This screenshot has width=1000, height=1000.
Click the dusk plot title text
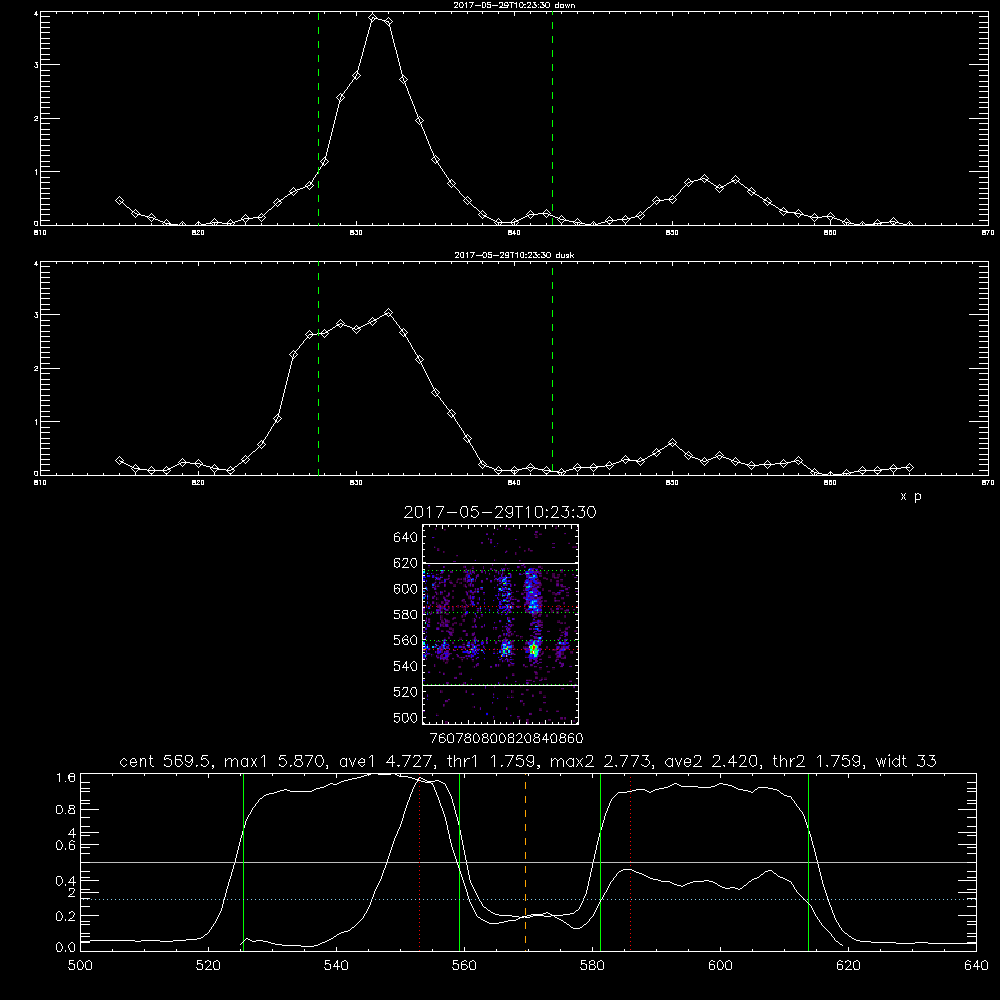pyautogui.click(x=514, y=255)
